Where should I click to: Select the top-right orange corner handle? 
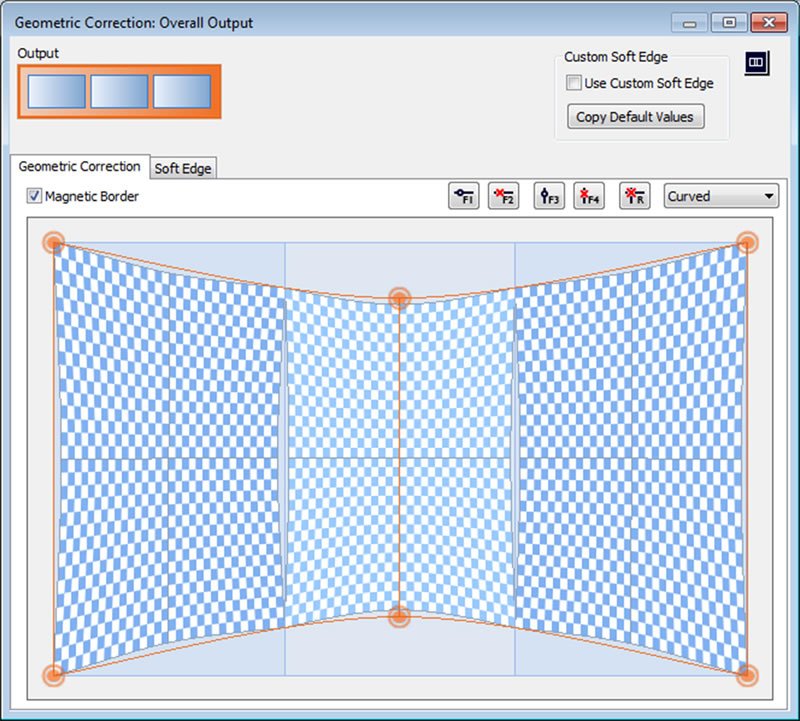747,242
